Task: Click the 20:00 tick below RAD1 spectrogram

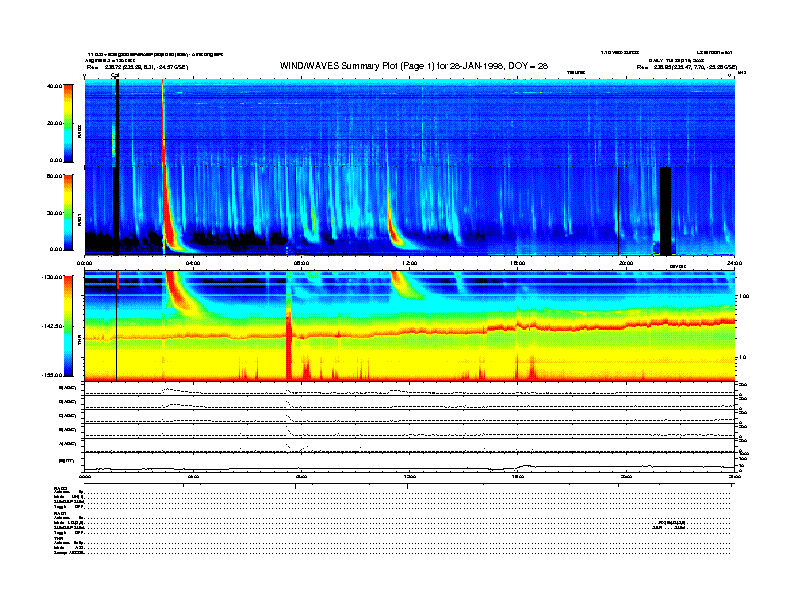Action: coord(626,263)
